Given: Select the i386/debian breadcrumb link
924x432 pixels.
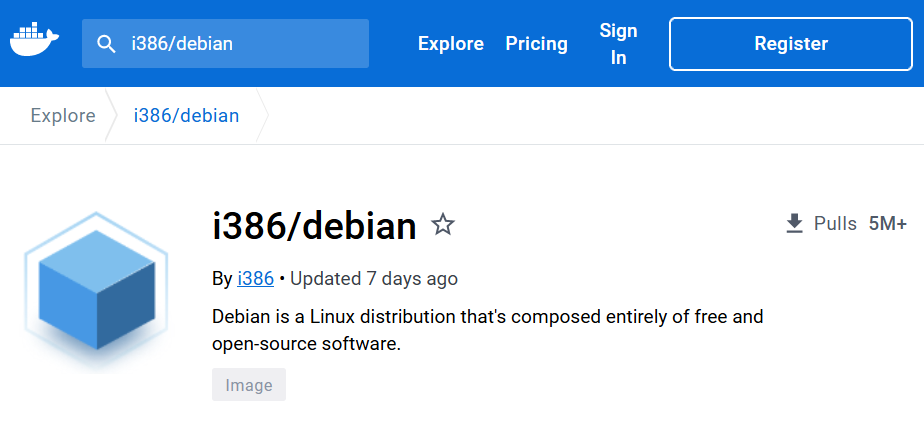Looking at the screenshot, I should (x=186, y=116).
